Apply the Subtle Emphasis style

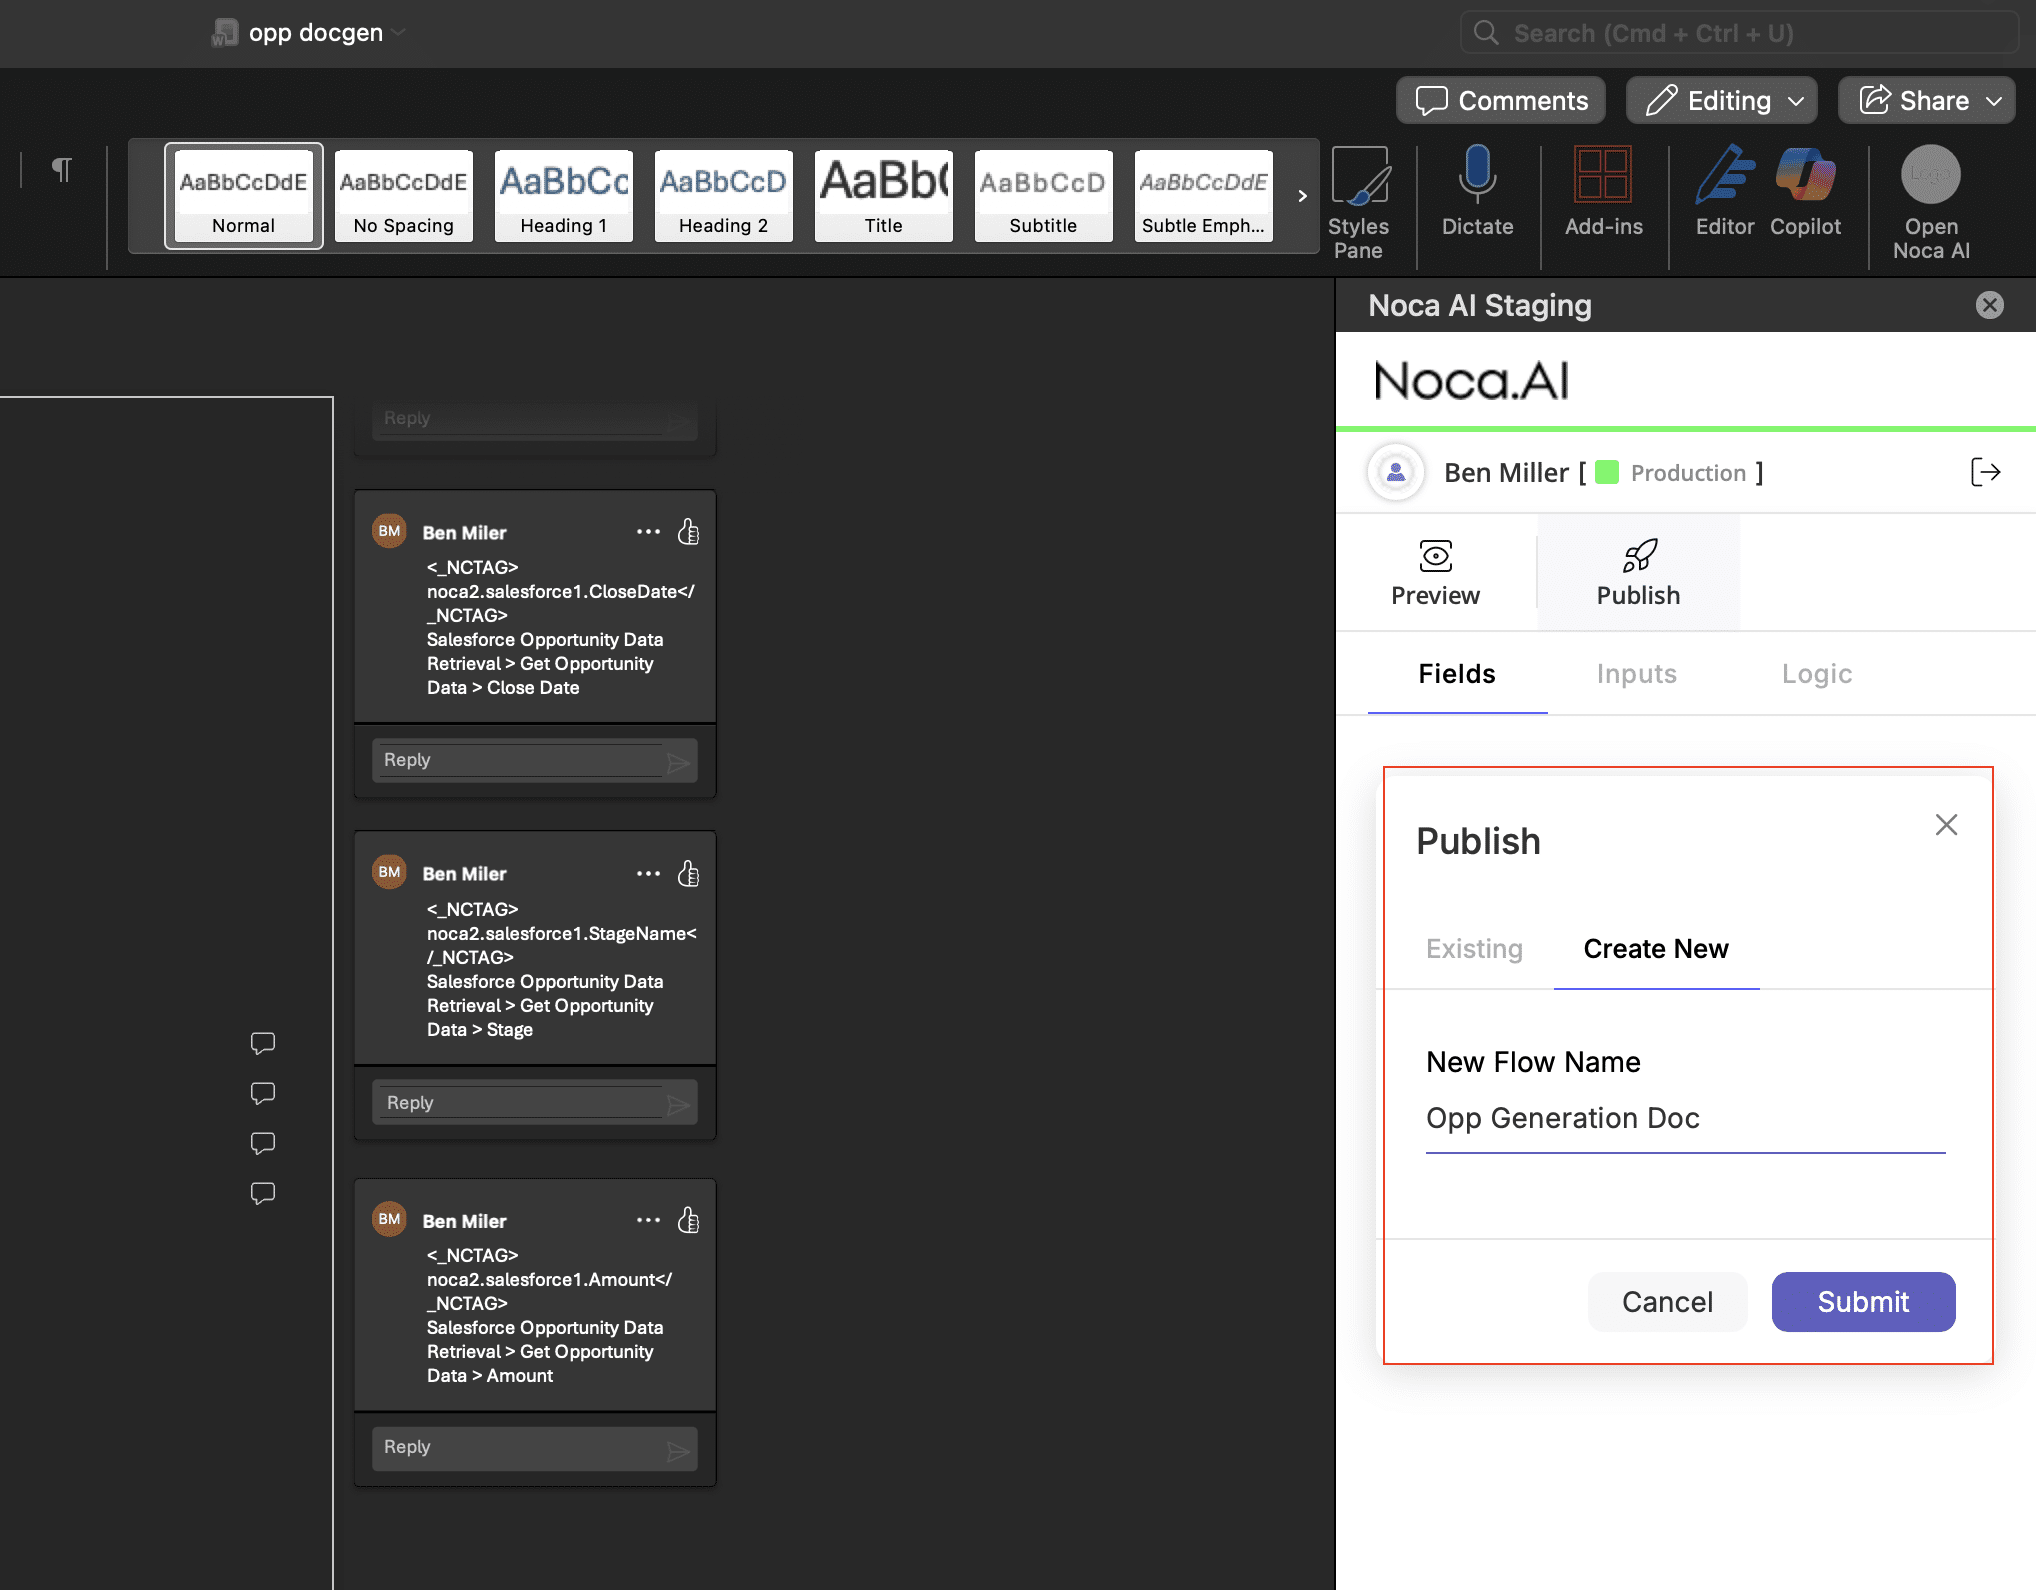(x=1203, y=196)
